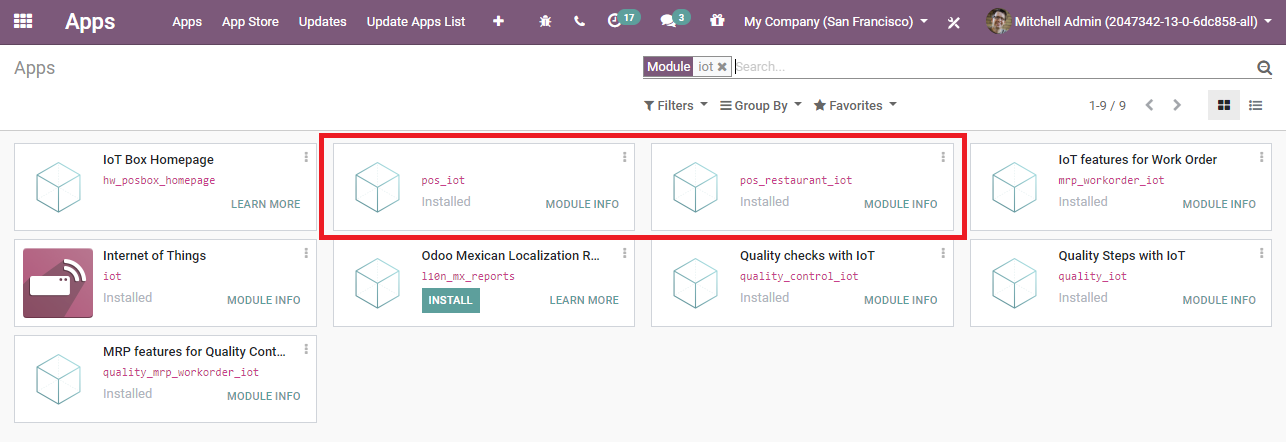
Task: Click the IoT Box Homepage cube icon
Action: tap(58, 187)
